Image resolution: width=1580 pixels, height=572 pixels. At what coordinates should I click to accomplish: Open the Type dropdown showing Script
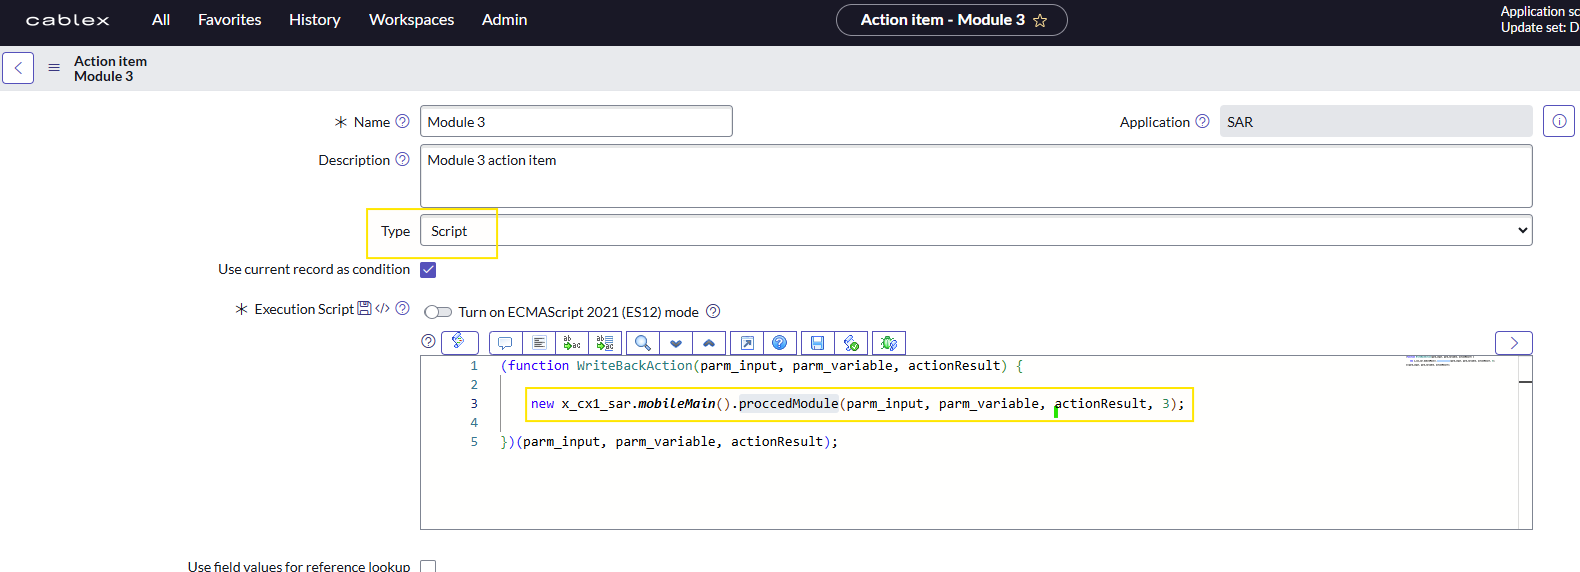click(x=975, y=231)
